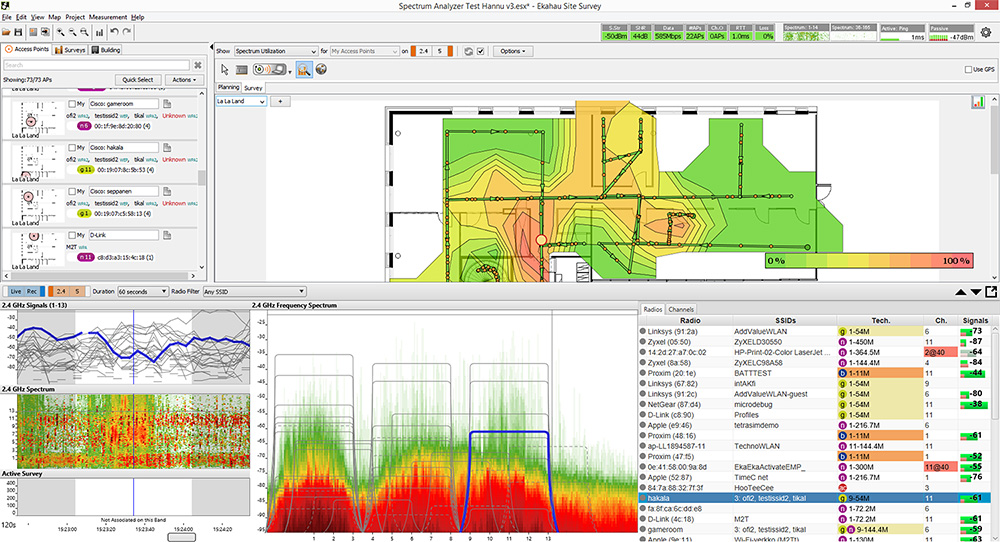Click the up triangle above radio list
Image resolution: width=1000 pixels, height=542 pixels.
click(x=960, y=292)
